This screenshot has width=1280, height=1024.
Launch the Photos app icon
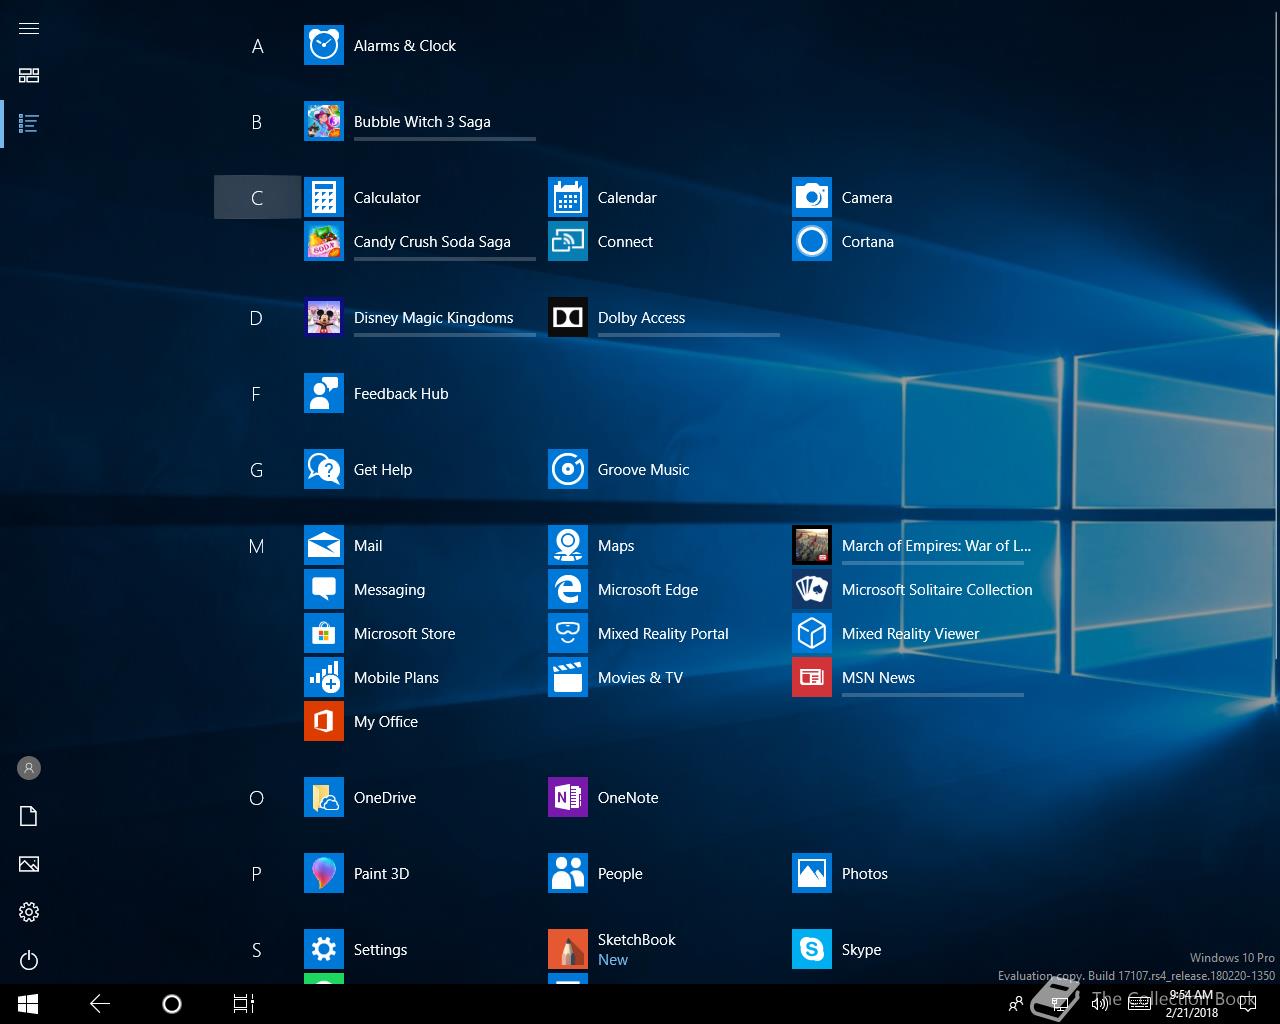[812, 874]
